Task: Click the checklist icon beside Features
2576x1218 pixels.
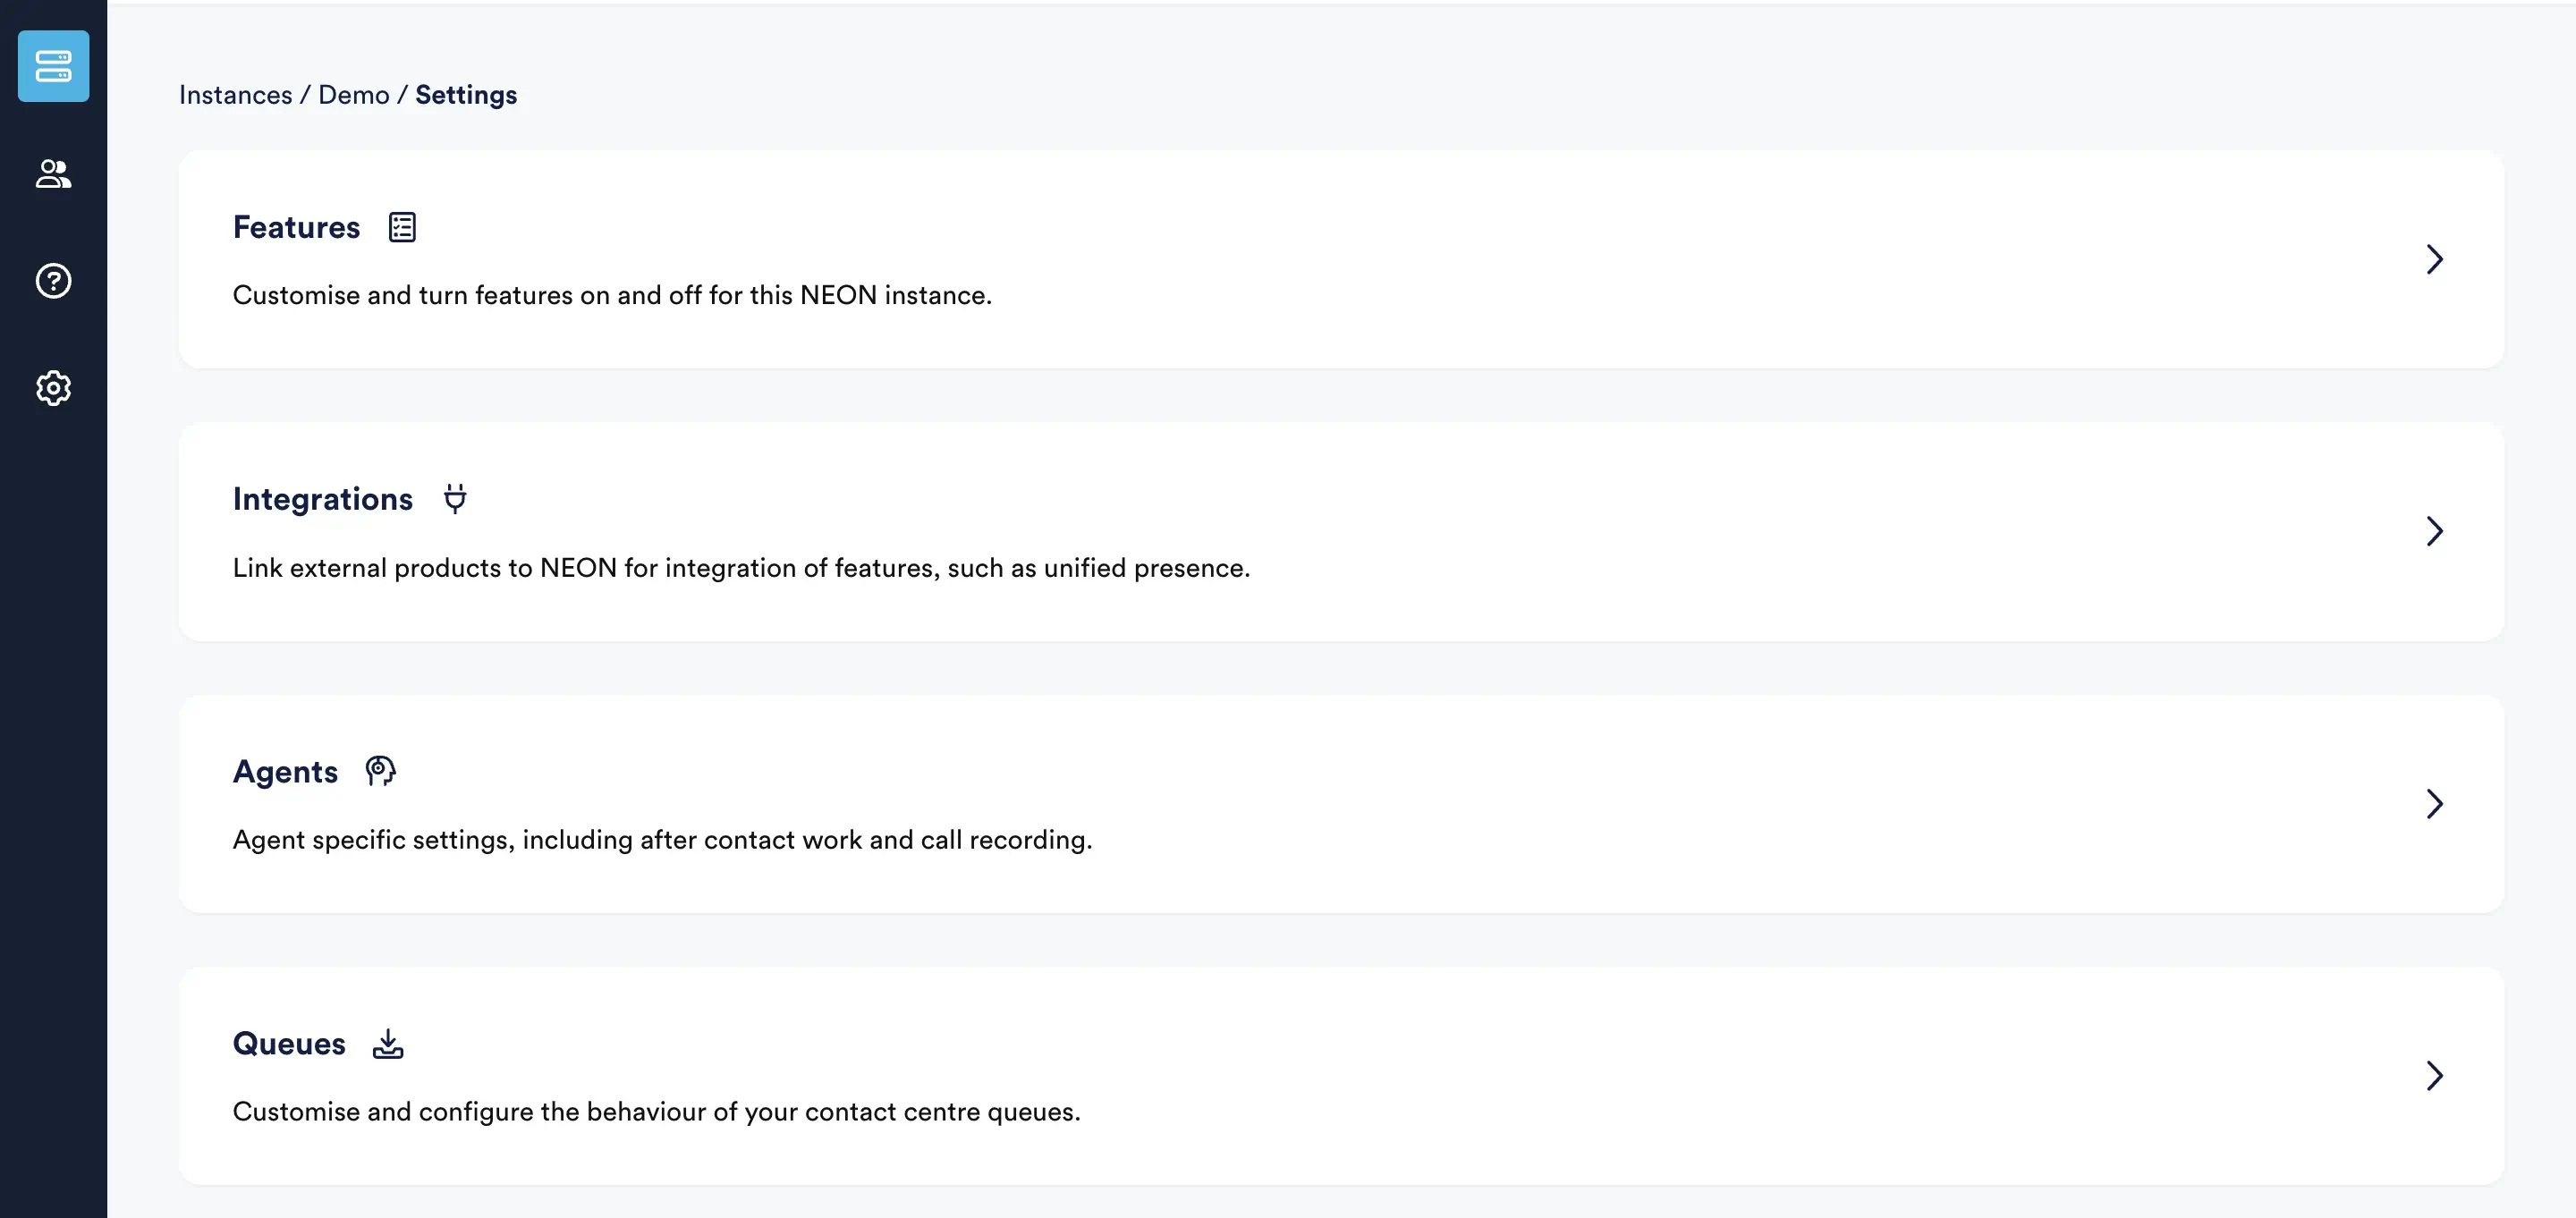Action: click(x=402, y=227)
